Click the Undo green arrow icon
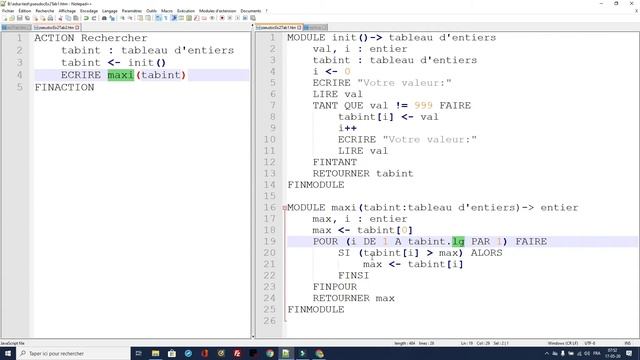This screenshot has width=640, height=360. 87,18
